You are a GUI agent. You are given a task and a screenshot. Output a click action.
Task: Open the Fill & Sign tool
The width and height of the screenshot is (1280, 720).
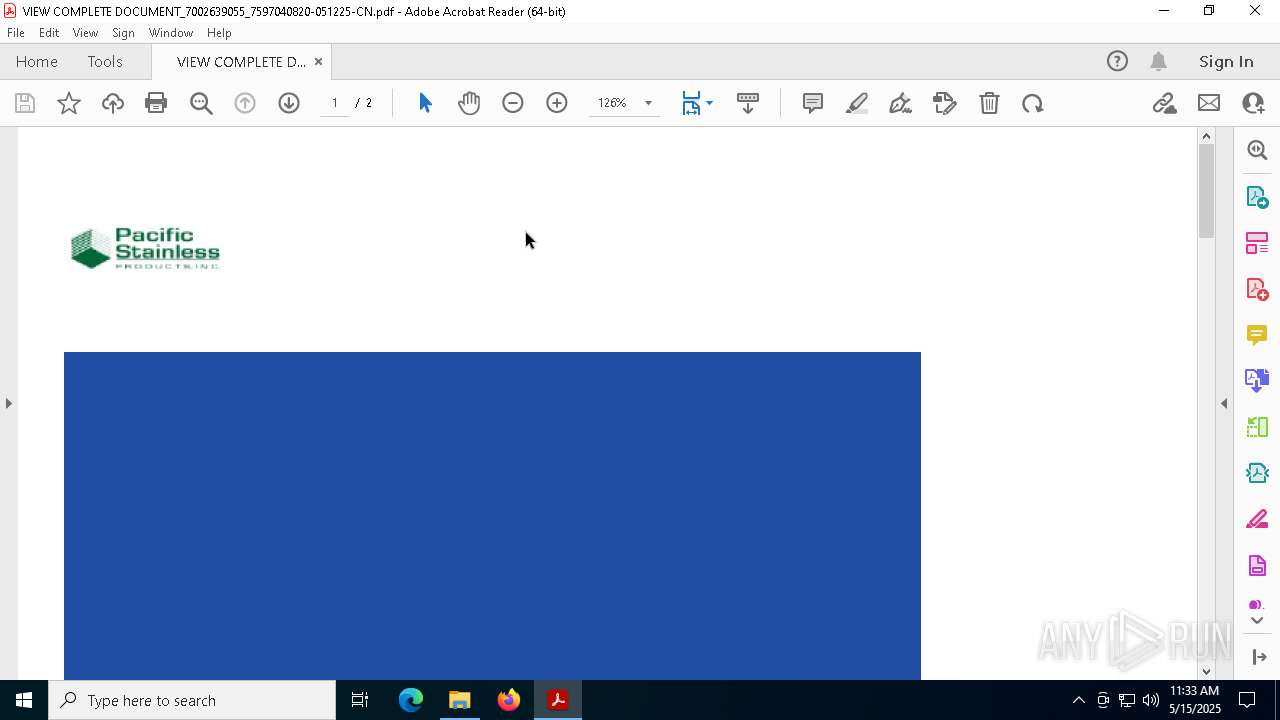click(1257, 520)
